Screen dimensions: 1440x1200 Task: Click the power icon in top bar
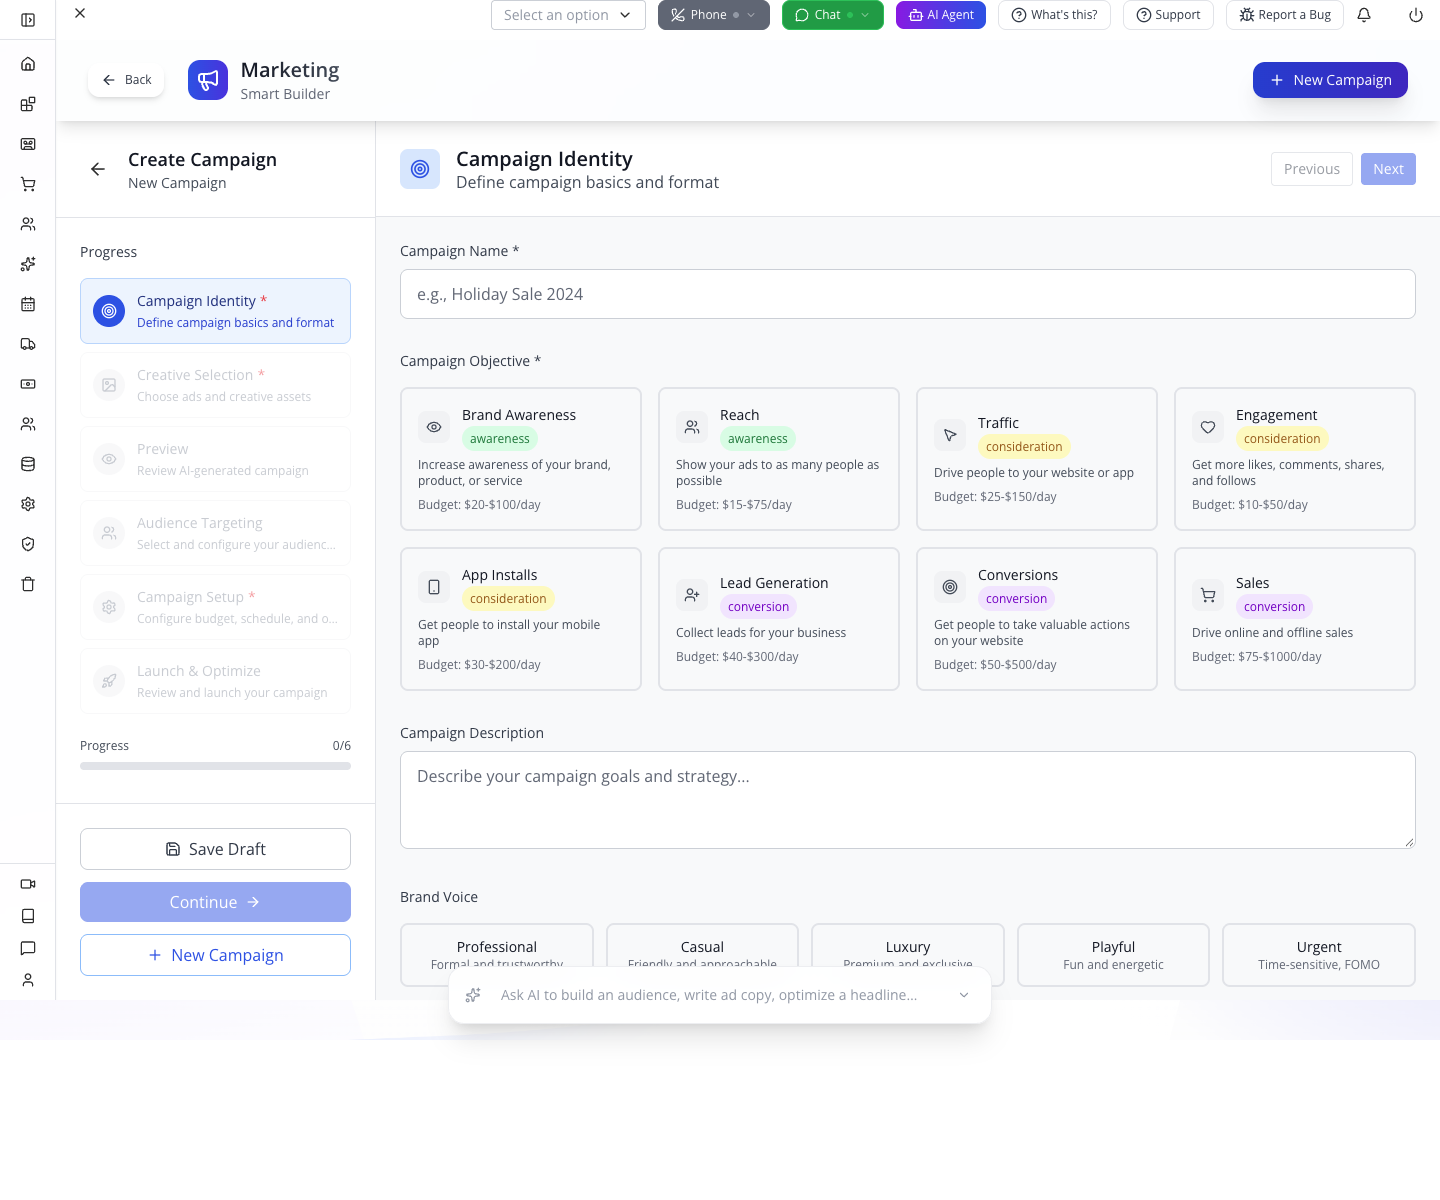point(1416,15)
